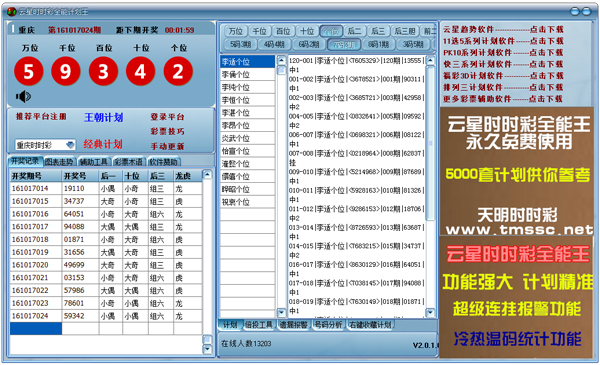Click the app logo in the title bar
Screen dimensions: 600x365
pos(11,11)
